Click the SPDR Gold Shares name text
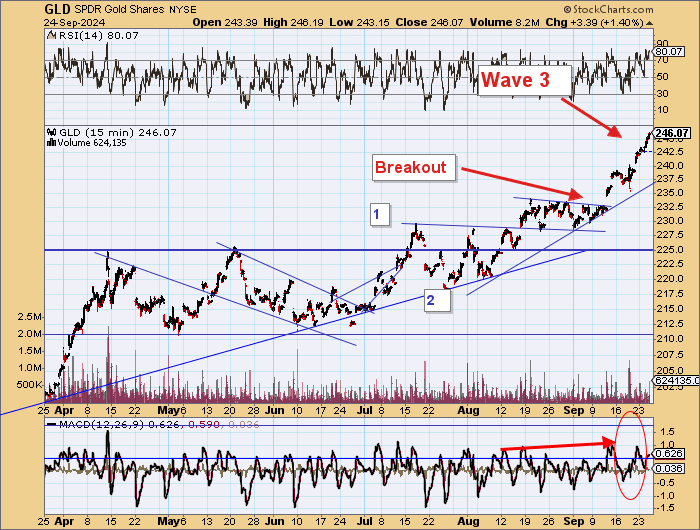This screenshot has width=700, height=530. click(120, 9)
